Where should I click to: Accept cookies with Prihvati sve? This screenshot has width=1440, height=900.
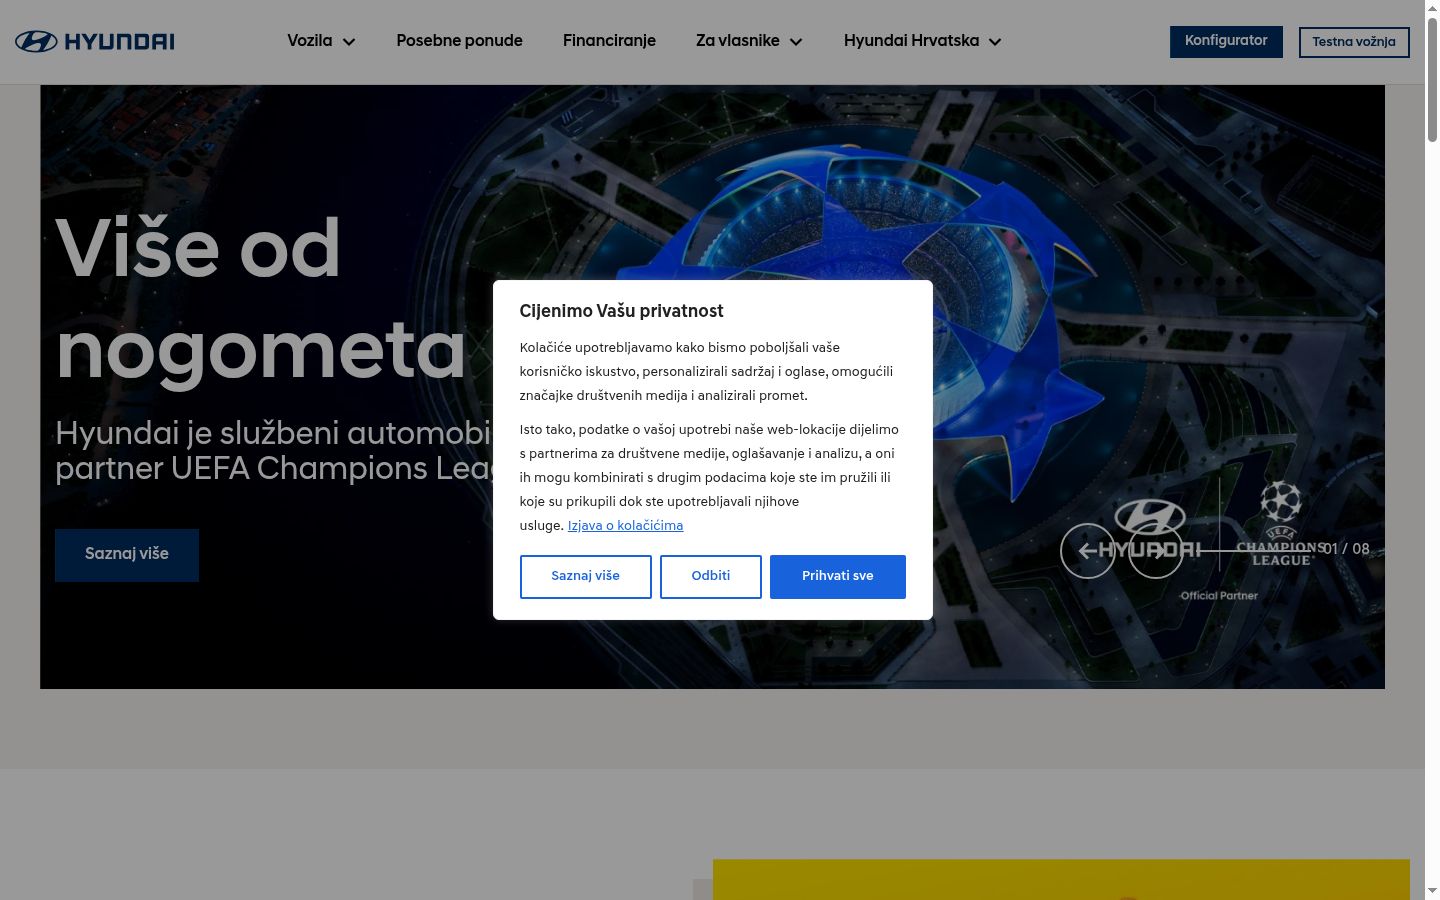(838, 577)
